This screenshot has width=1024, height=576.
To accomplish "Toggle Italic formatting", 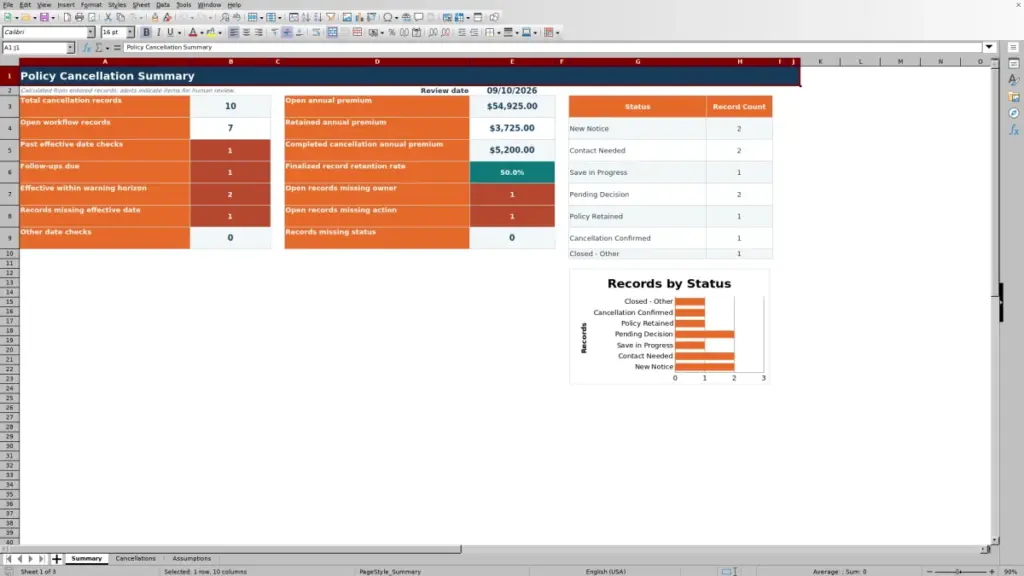I will point(159,32).
